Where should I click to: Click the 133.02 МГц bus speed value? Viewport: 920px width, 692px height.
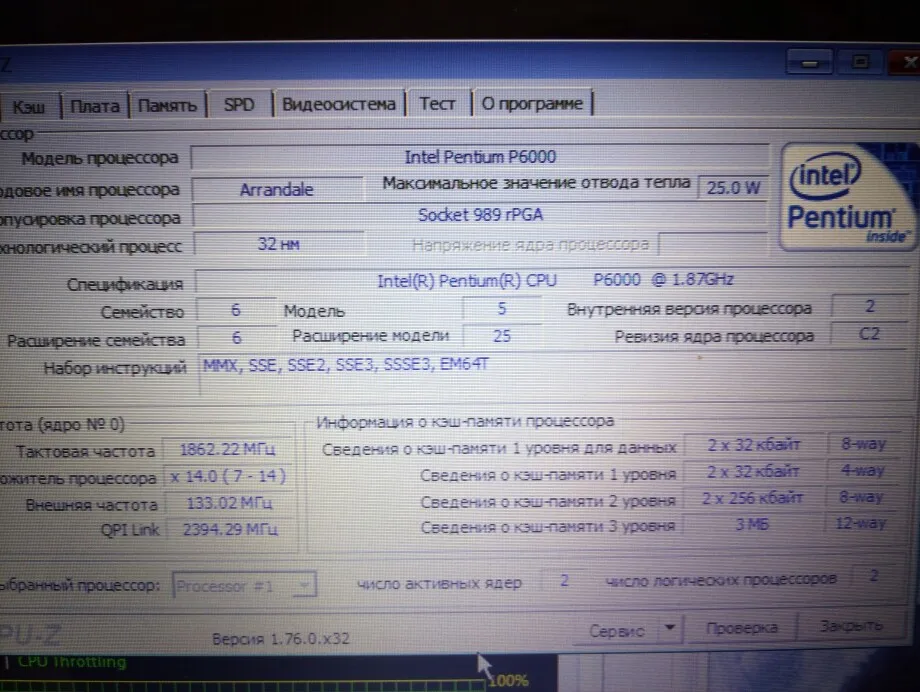pos(229,503)
